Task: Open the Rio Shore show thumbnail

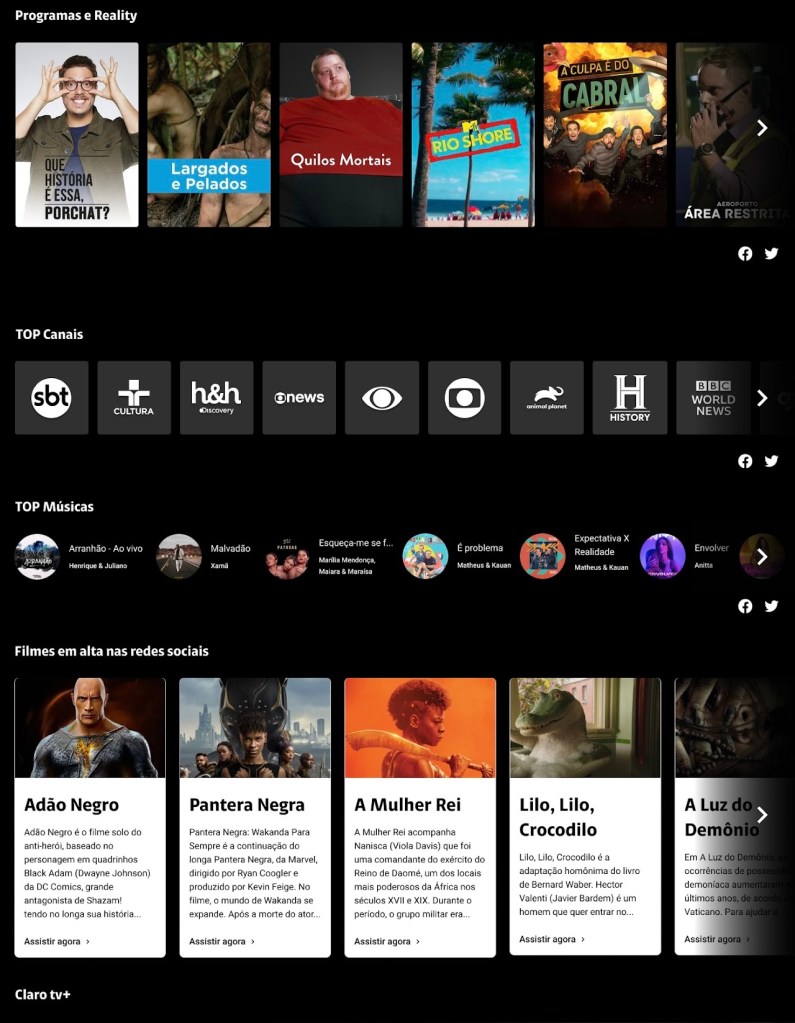Action: tap(473, 135)
